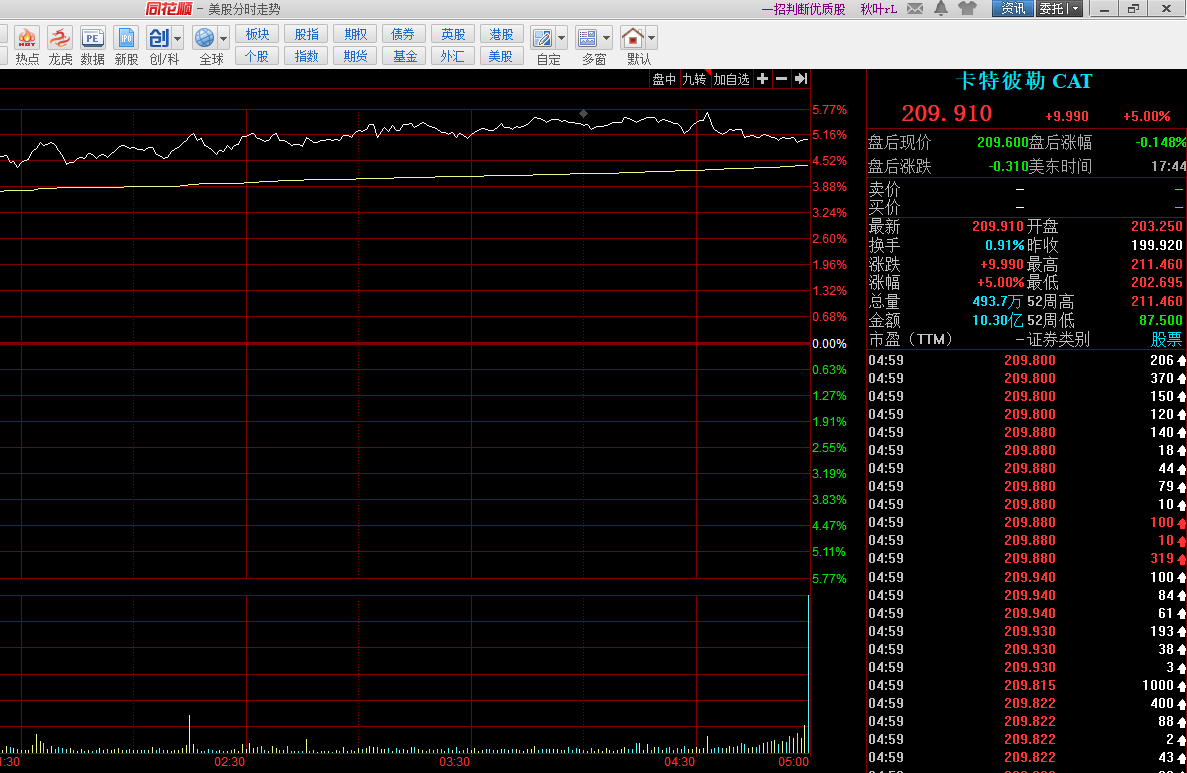Click the 资讯 news button
The image size is (1187, 773).
[1013, 8]
